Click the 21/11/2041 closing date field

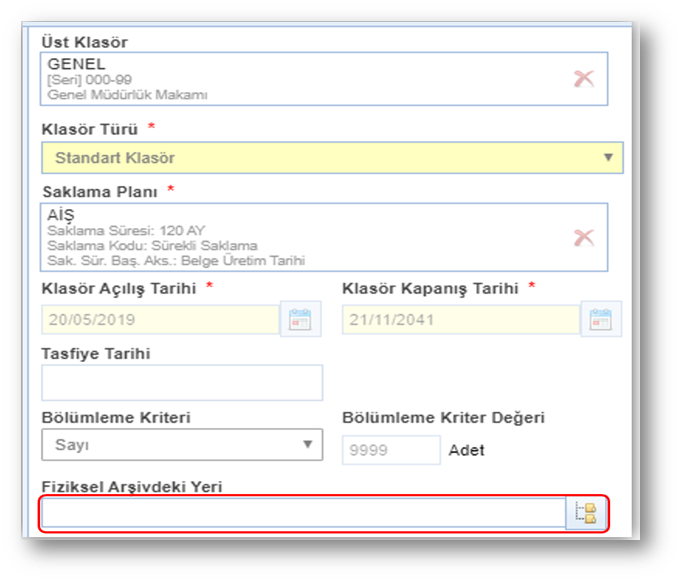click(x=460, y=320)
